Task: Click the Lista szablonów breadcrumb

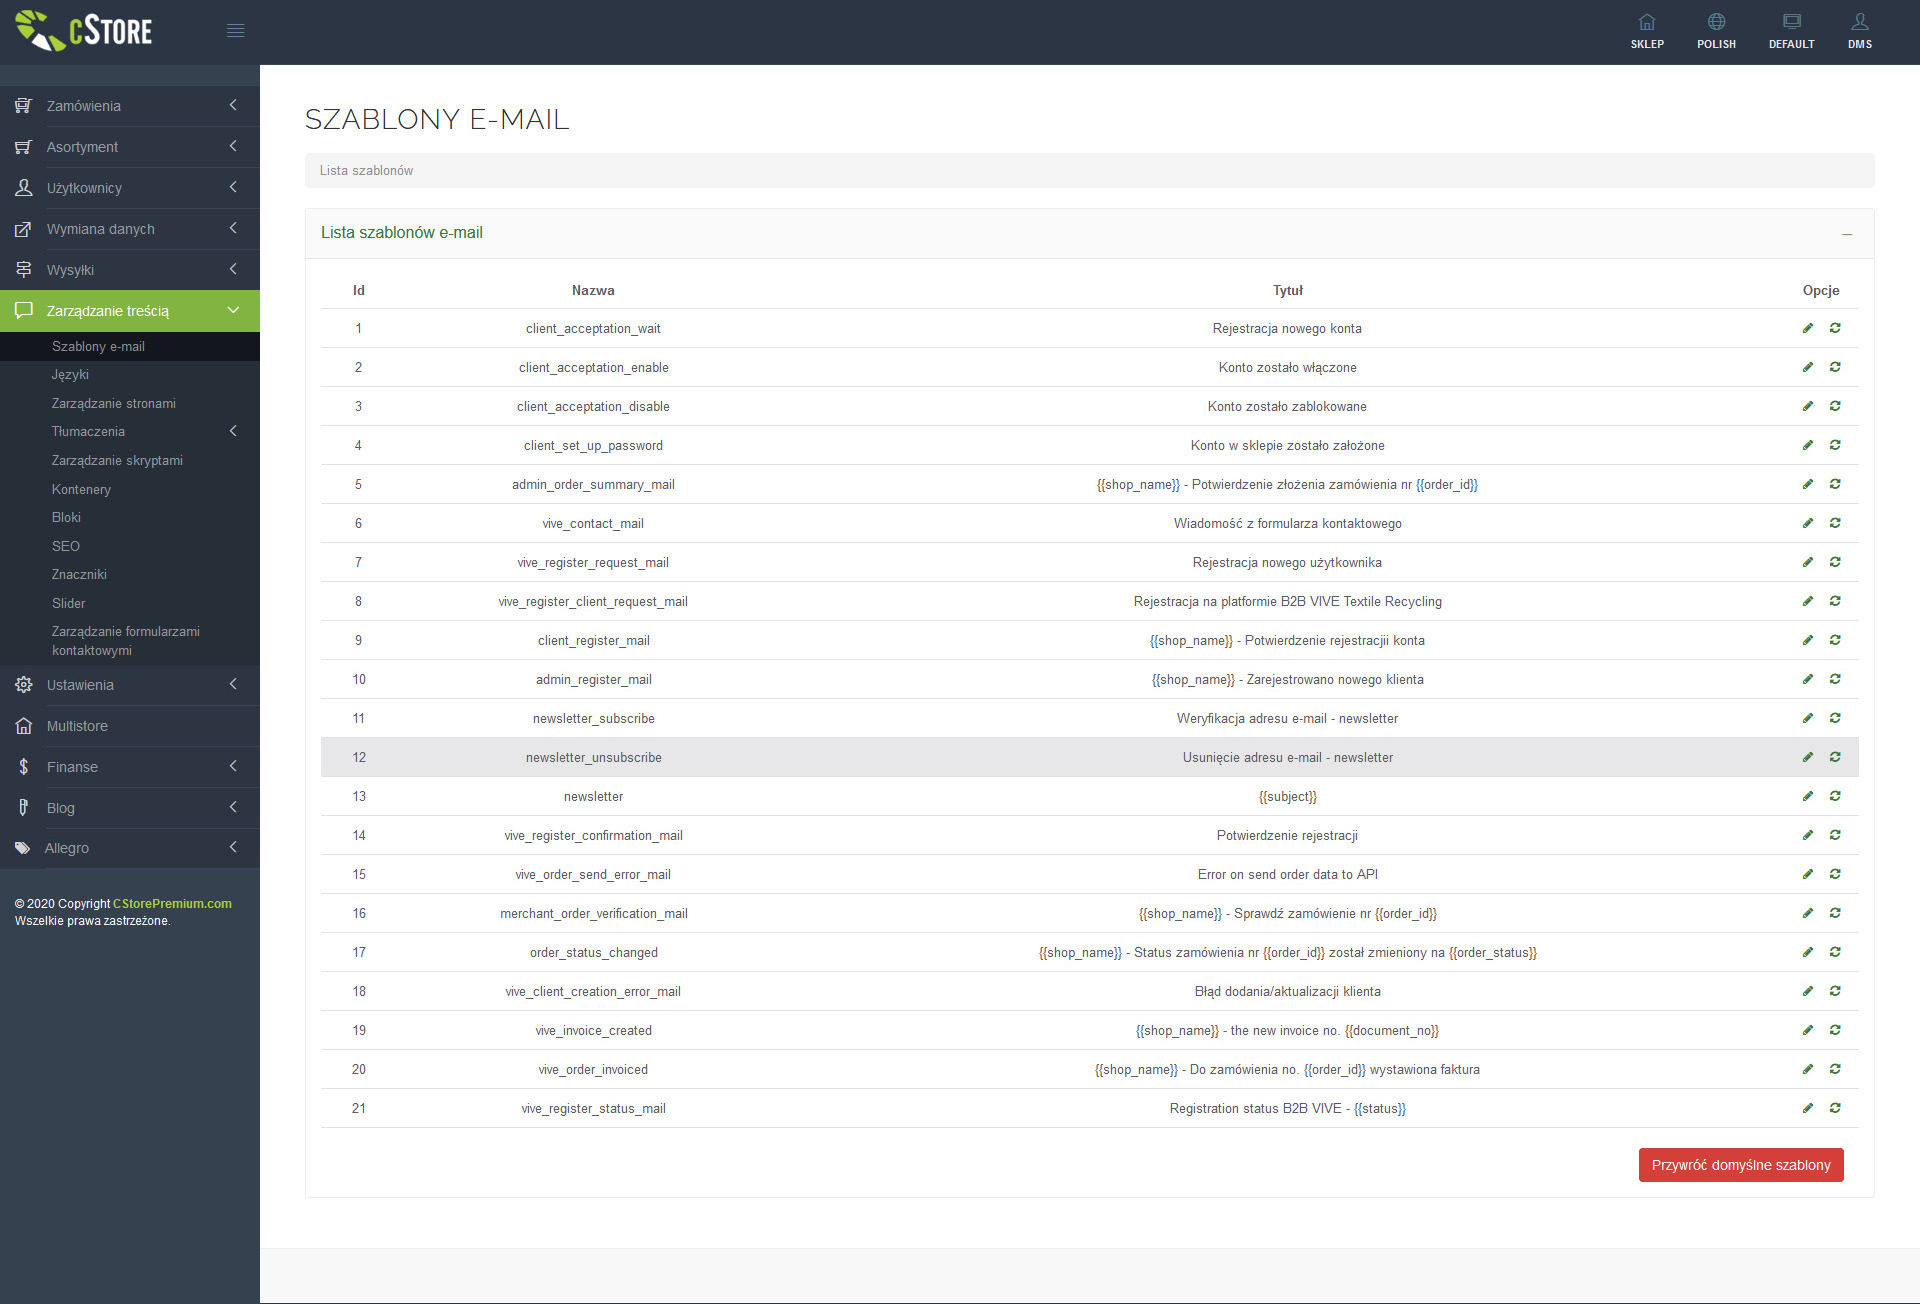Action: pyautogui.click(x=366, y=171)
